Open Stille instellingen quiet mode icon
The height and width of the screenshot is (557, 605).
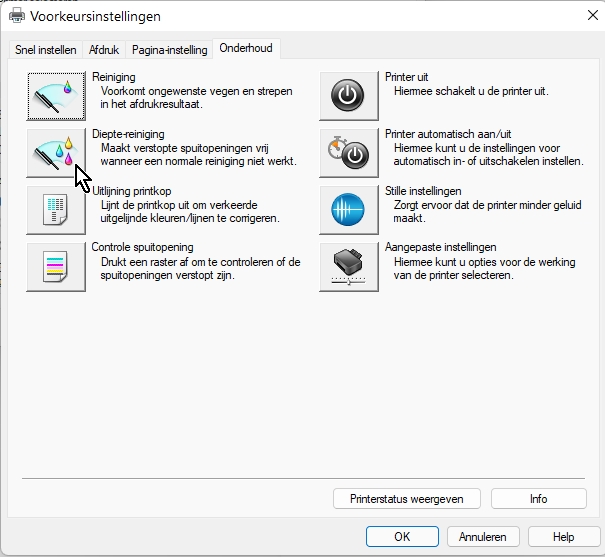pos(349,209)
